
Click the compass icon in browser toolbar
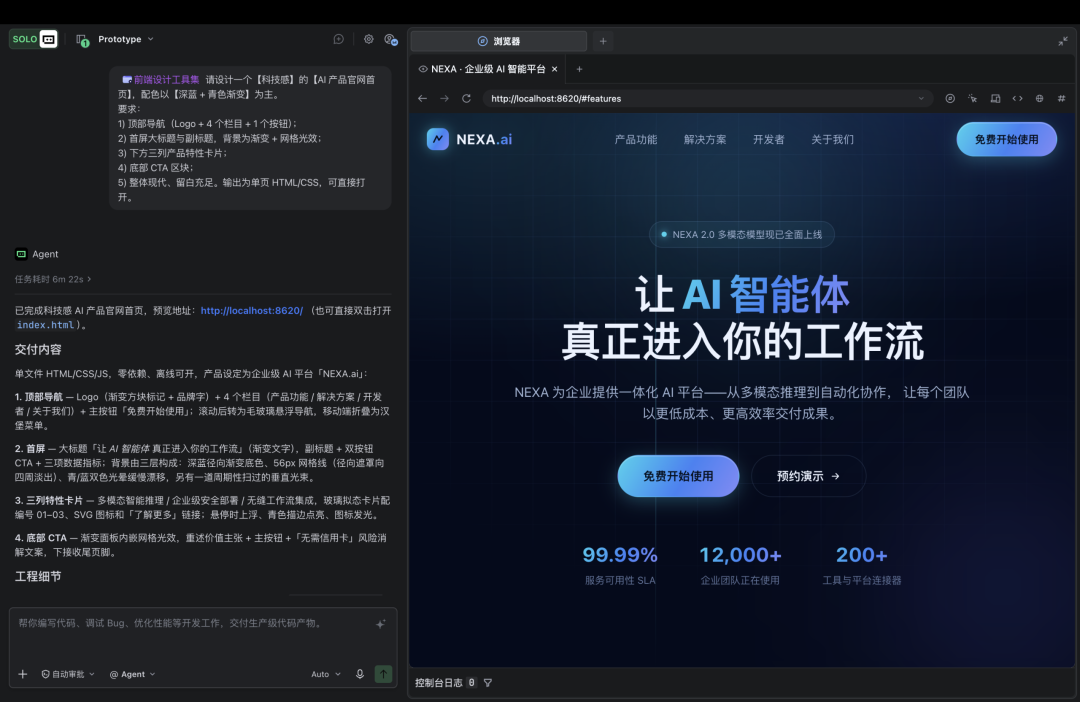click(x=950, y=99)
